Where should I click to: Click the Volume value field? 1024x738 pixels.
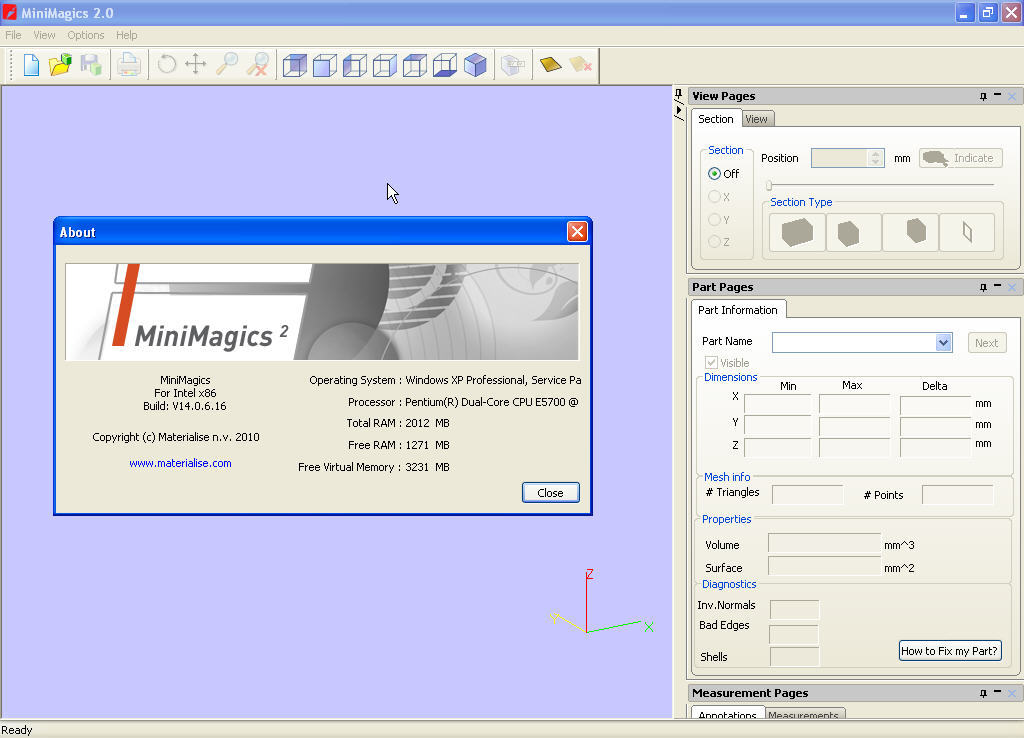824,544
